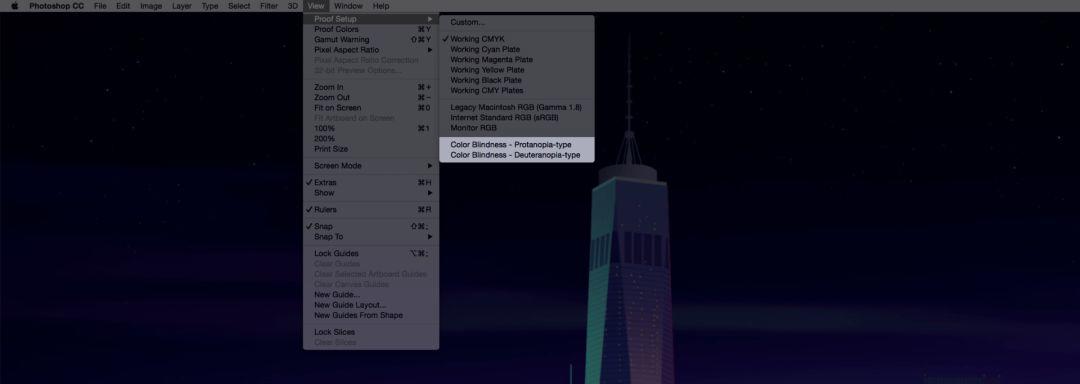
Task: Click Zoom In menu entry
Action: pyautogui.click(x=371, y=87)
